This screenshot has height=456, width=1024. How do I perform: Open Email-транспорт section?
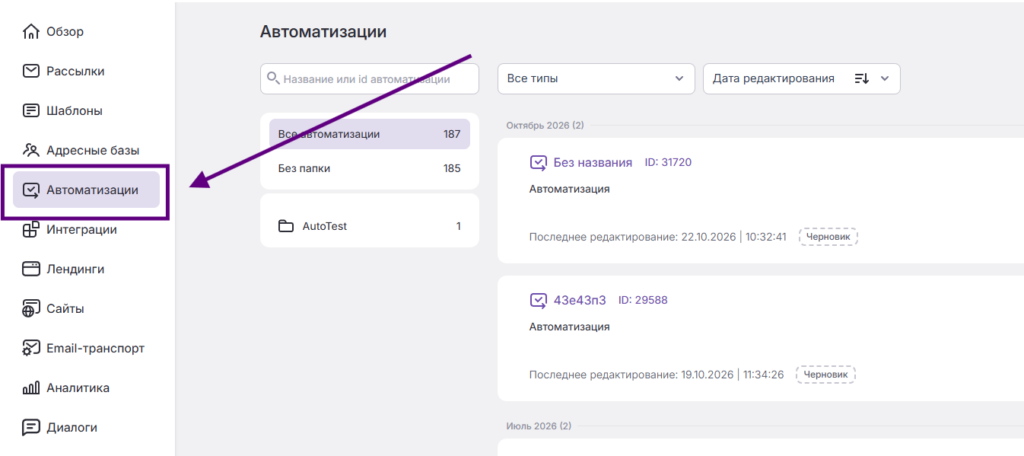(x=95, y=349)
